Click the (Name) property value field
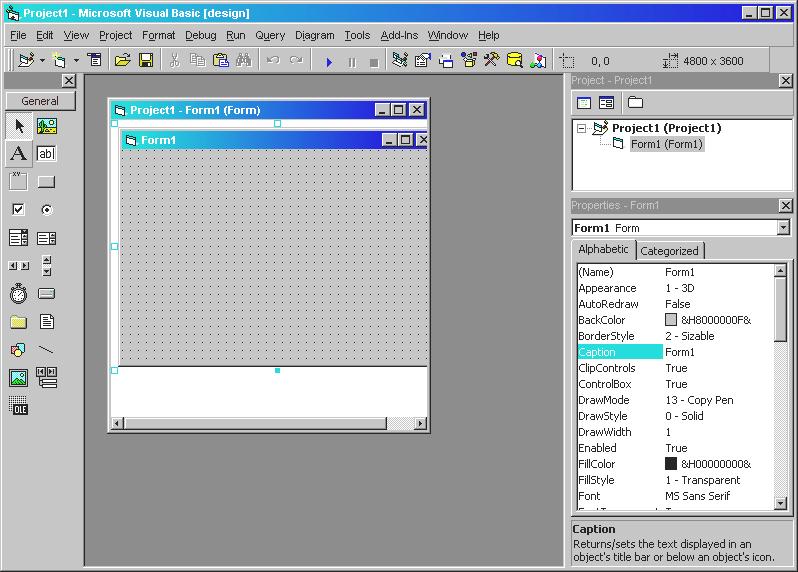 (x=719, y=272)
